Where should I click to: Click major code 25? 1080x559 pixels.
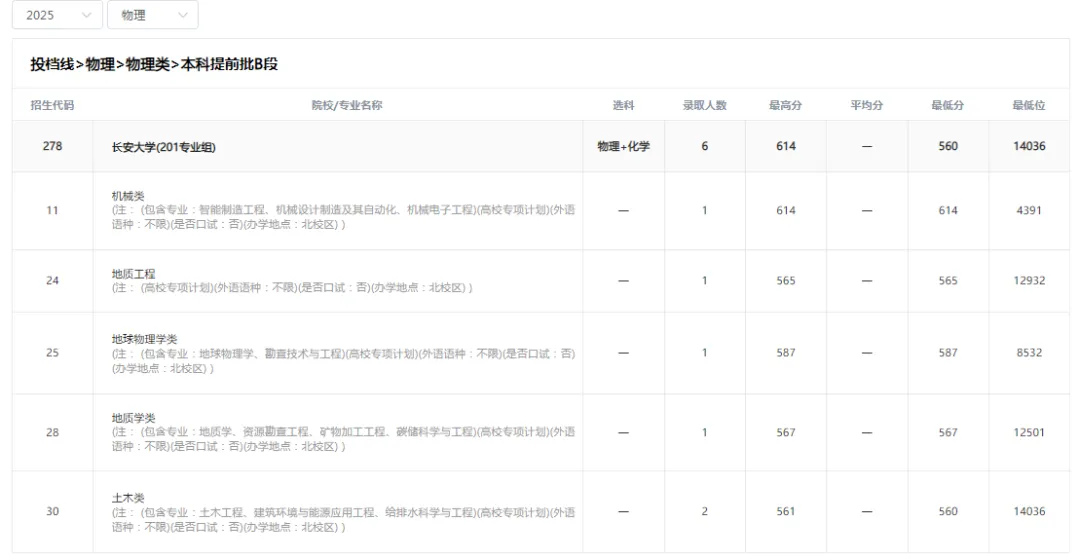tap(52, 352)
